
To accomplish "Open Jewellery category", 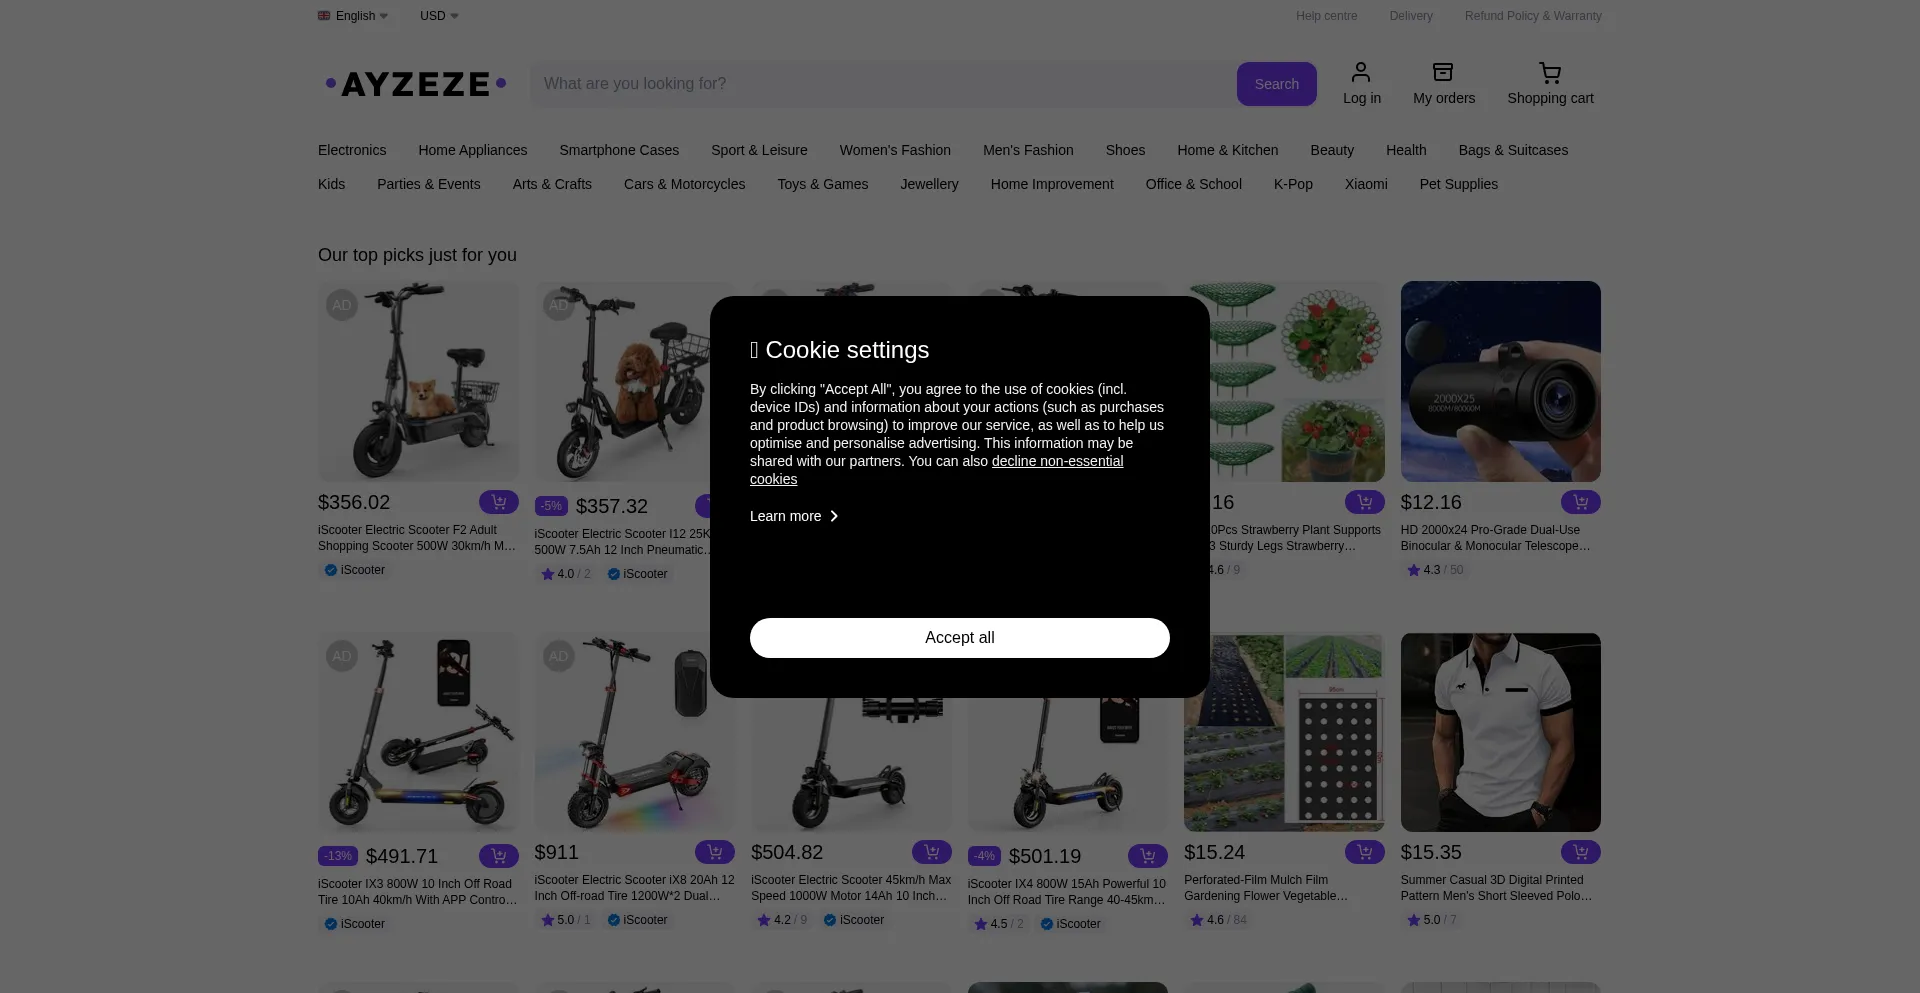I will [929, 184].
